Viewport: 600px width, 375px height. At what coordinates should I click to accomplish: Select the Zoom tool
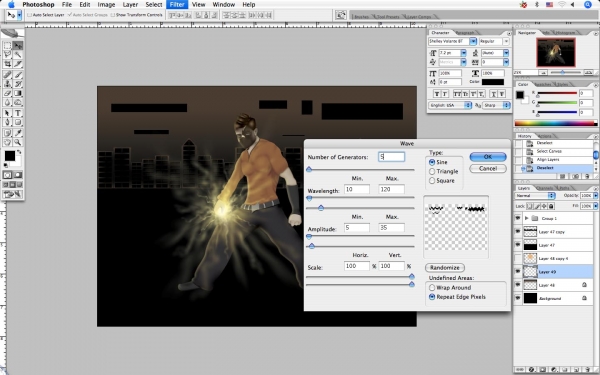[18, 142]
